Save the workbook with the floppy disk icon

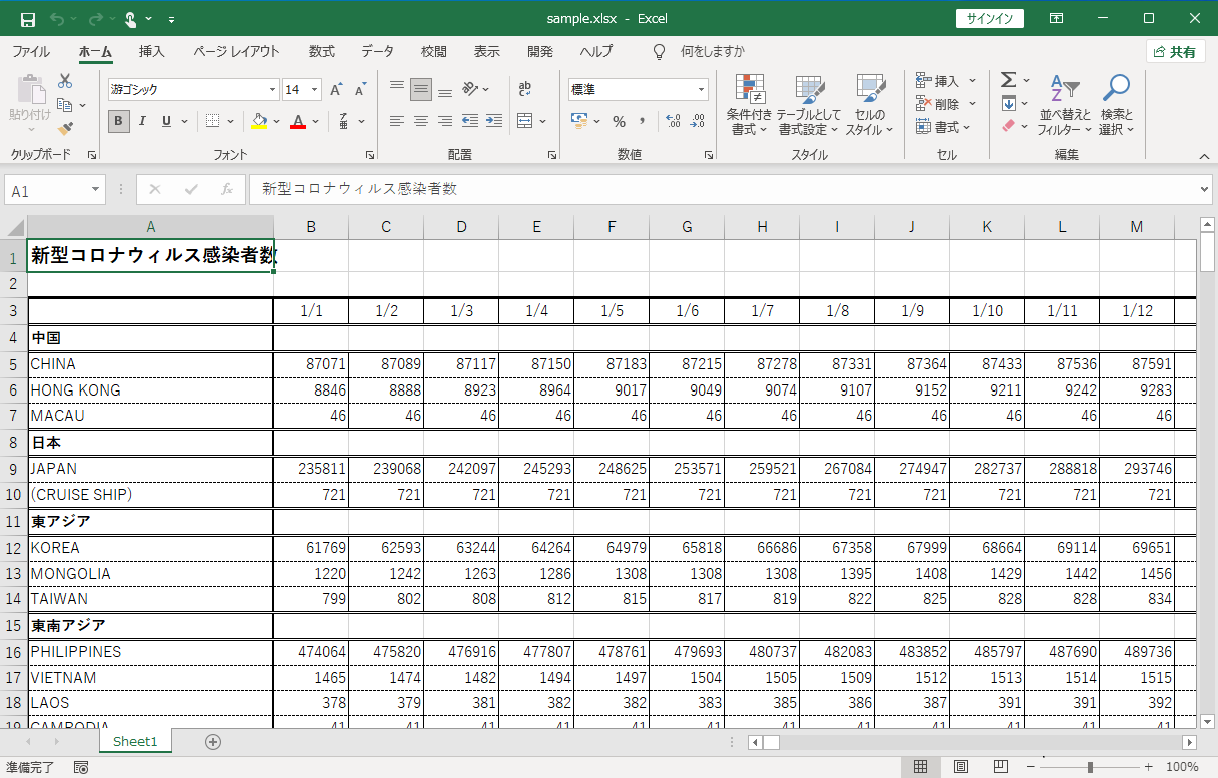point(27,19)
